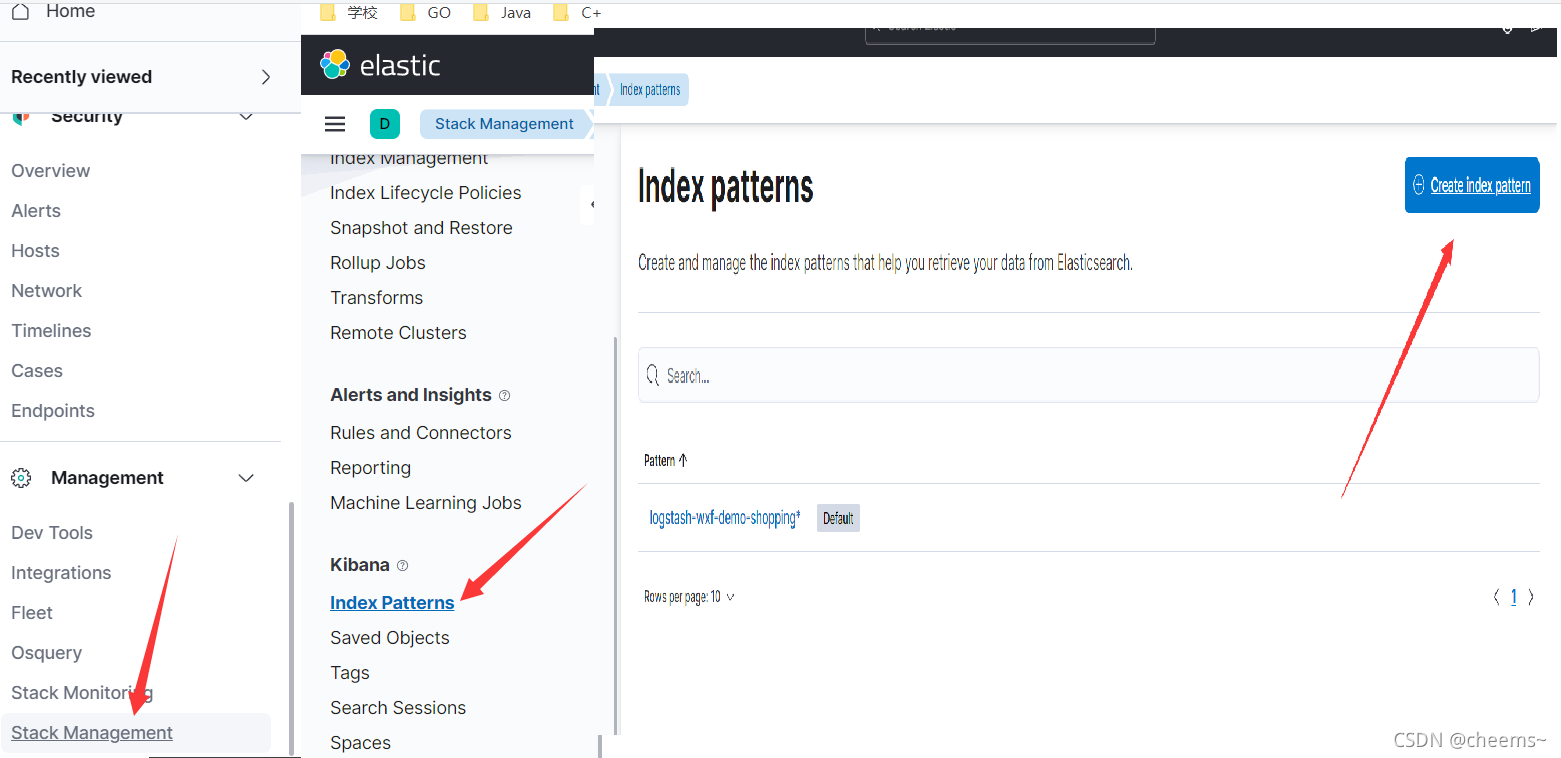
Task: Open Timelines
Action: [51, 331]
